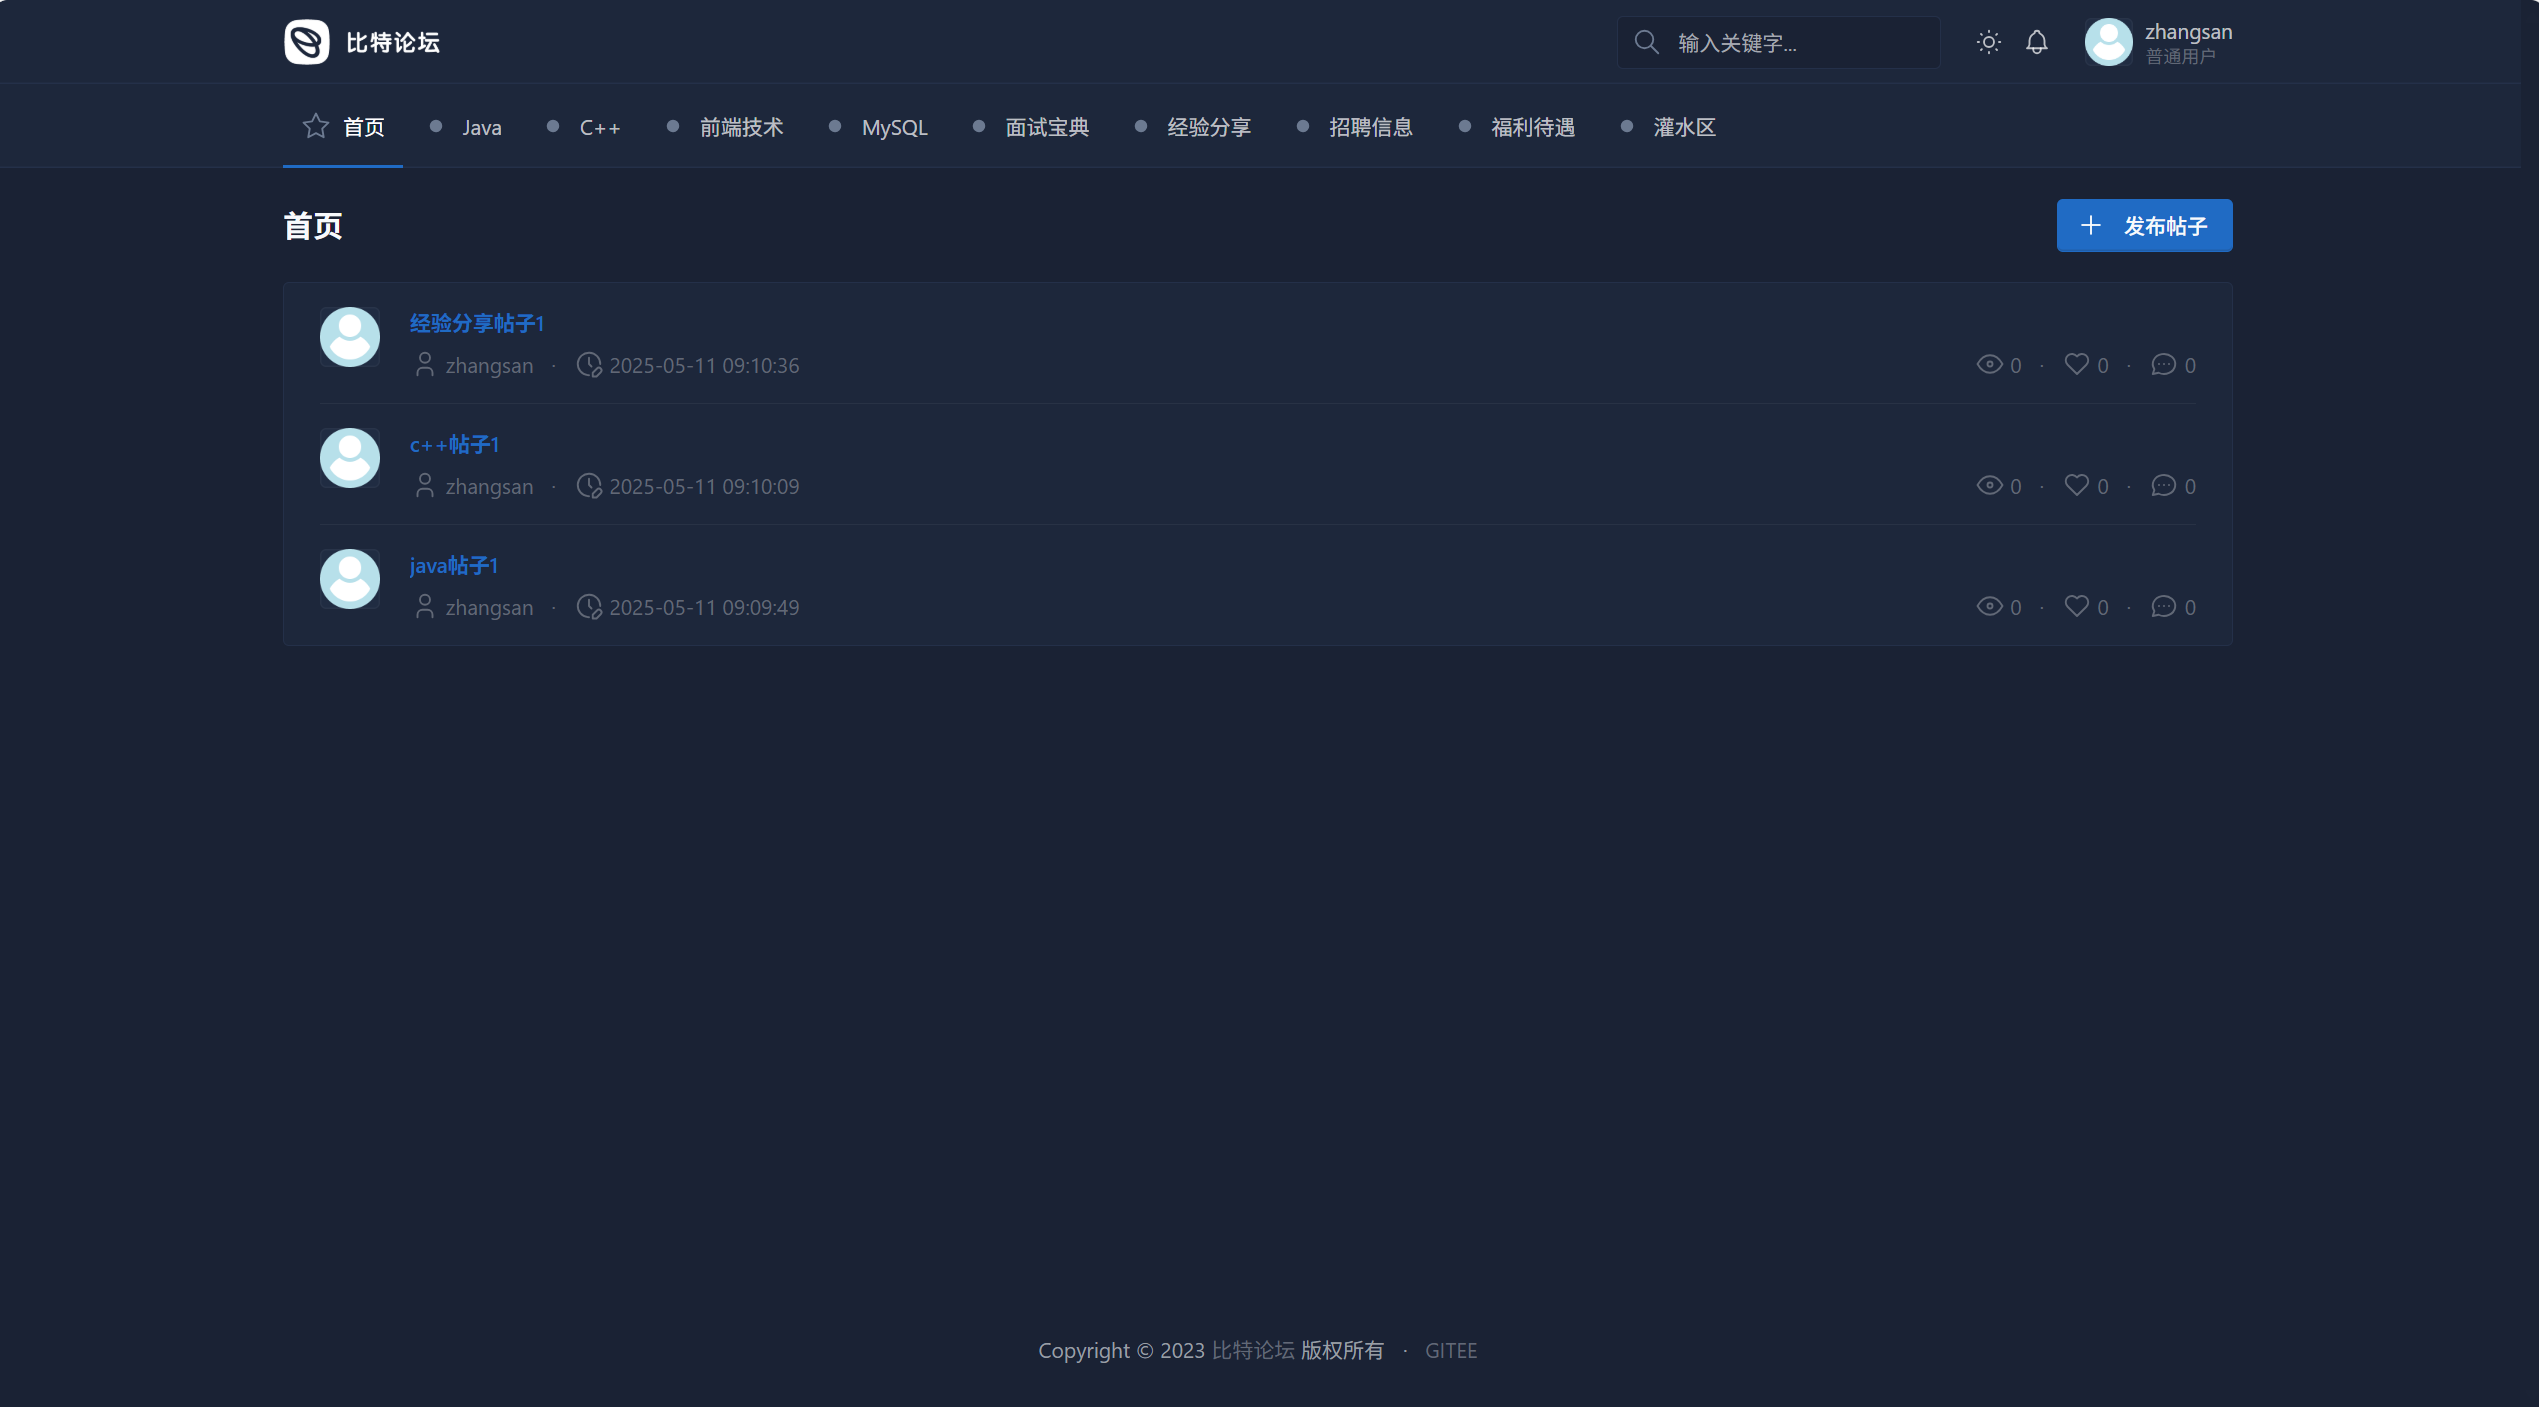This screenshot has height=1407, width=2539.
Task: Open the c++帖子1 post link
Action: point(454,444)
